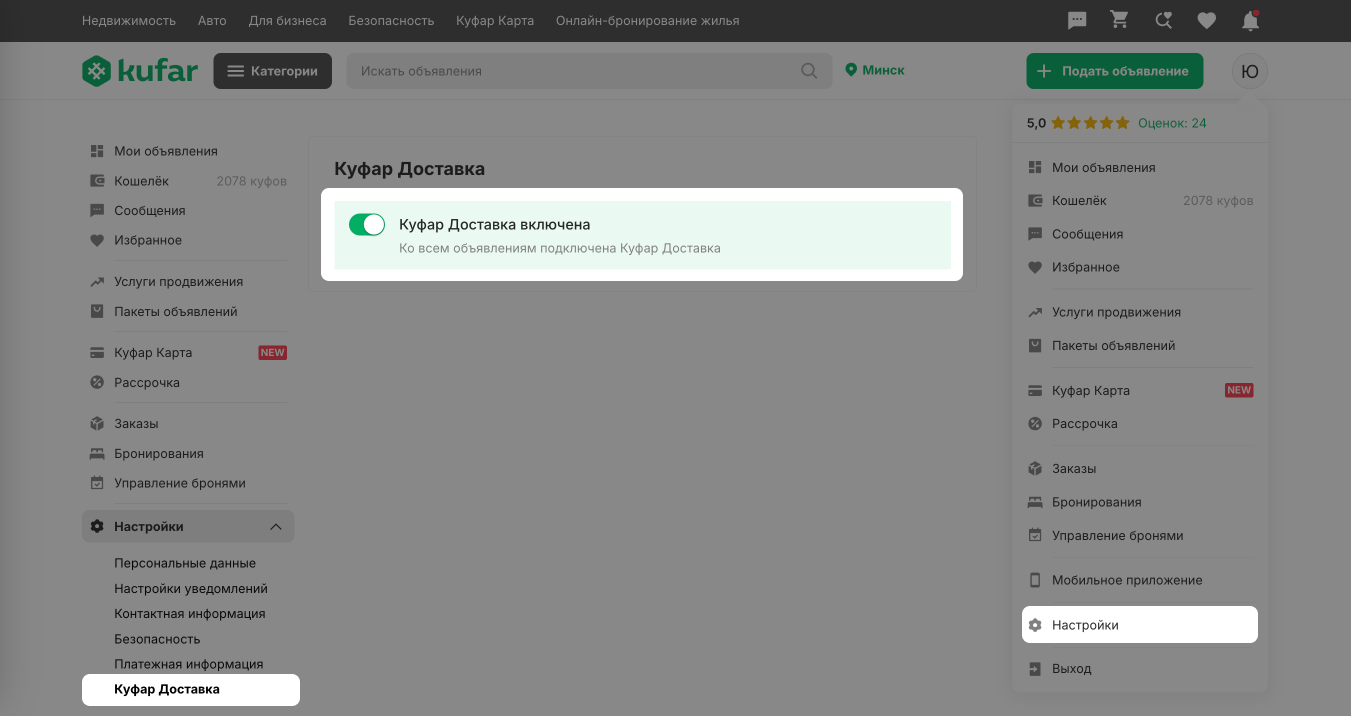This screenshot has height=716, width=1351.
Task: Click the search magnifier icon
Action: coord(810,71)
